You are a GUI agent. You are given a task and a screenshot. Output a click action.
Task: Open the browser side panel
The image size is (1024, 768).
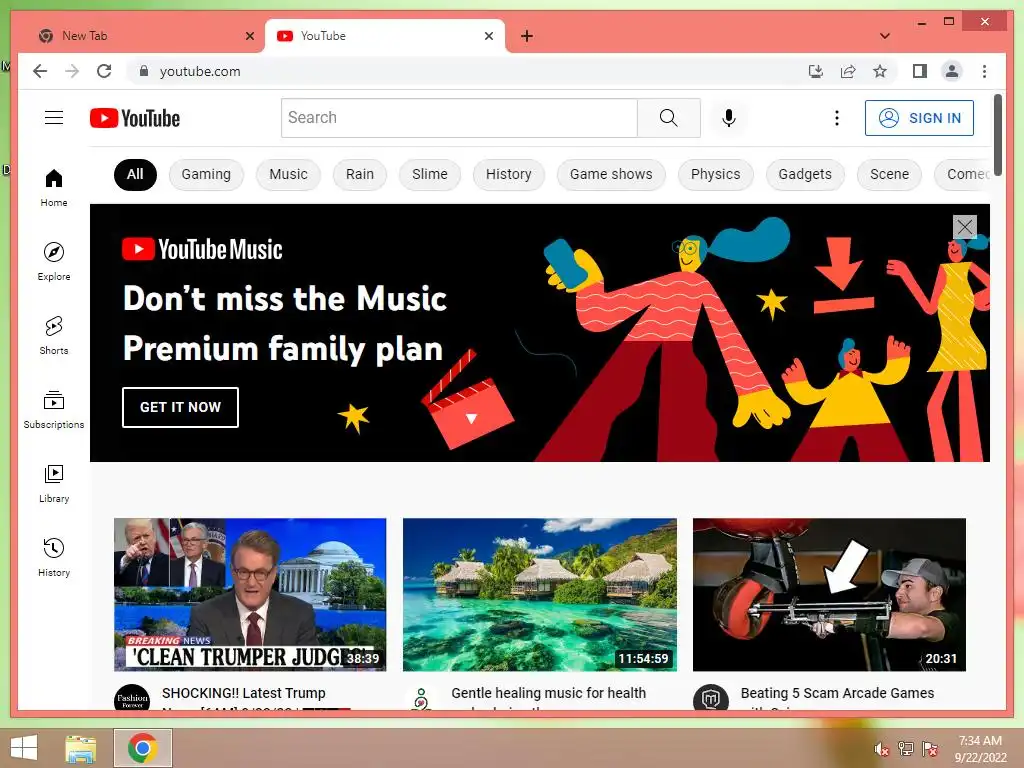click(920, 71)
